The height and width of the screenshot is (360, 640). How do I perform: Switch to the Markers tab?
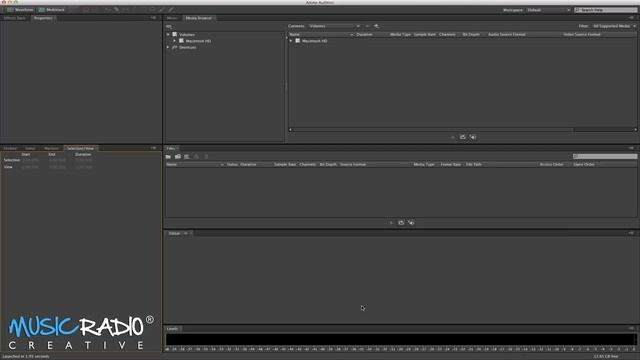(x=51, y=149)
